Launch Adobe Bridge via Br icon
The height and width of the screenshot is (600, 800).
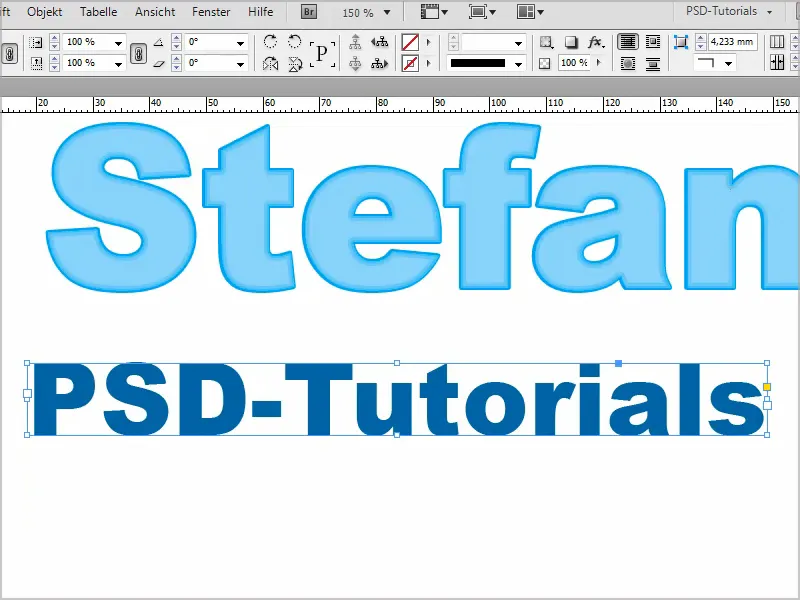309,12
